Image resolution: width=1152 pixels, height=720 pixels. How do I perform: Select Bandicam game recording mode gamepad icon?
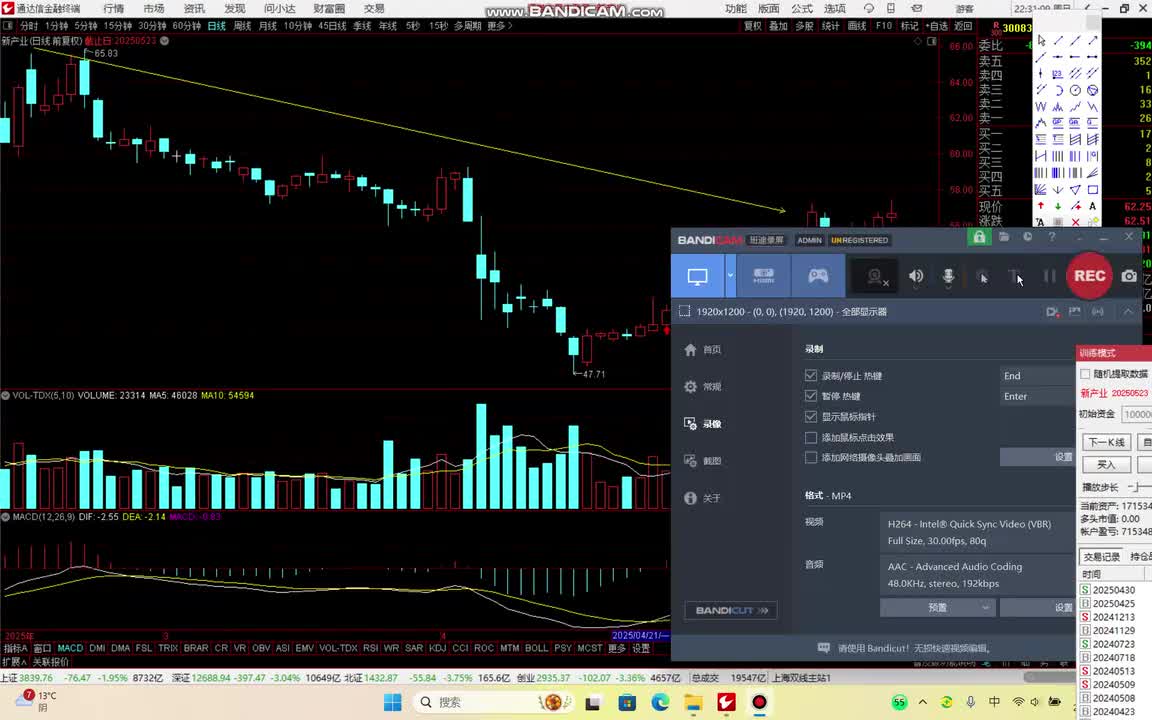(x=818, y=276)
